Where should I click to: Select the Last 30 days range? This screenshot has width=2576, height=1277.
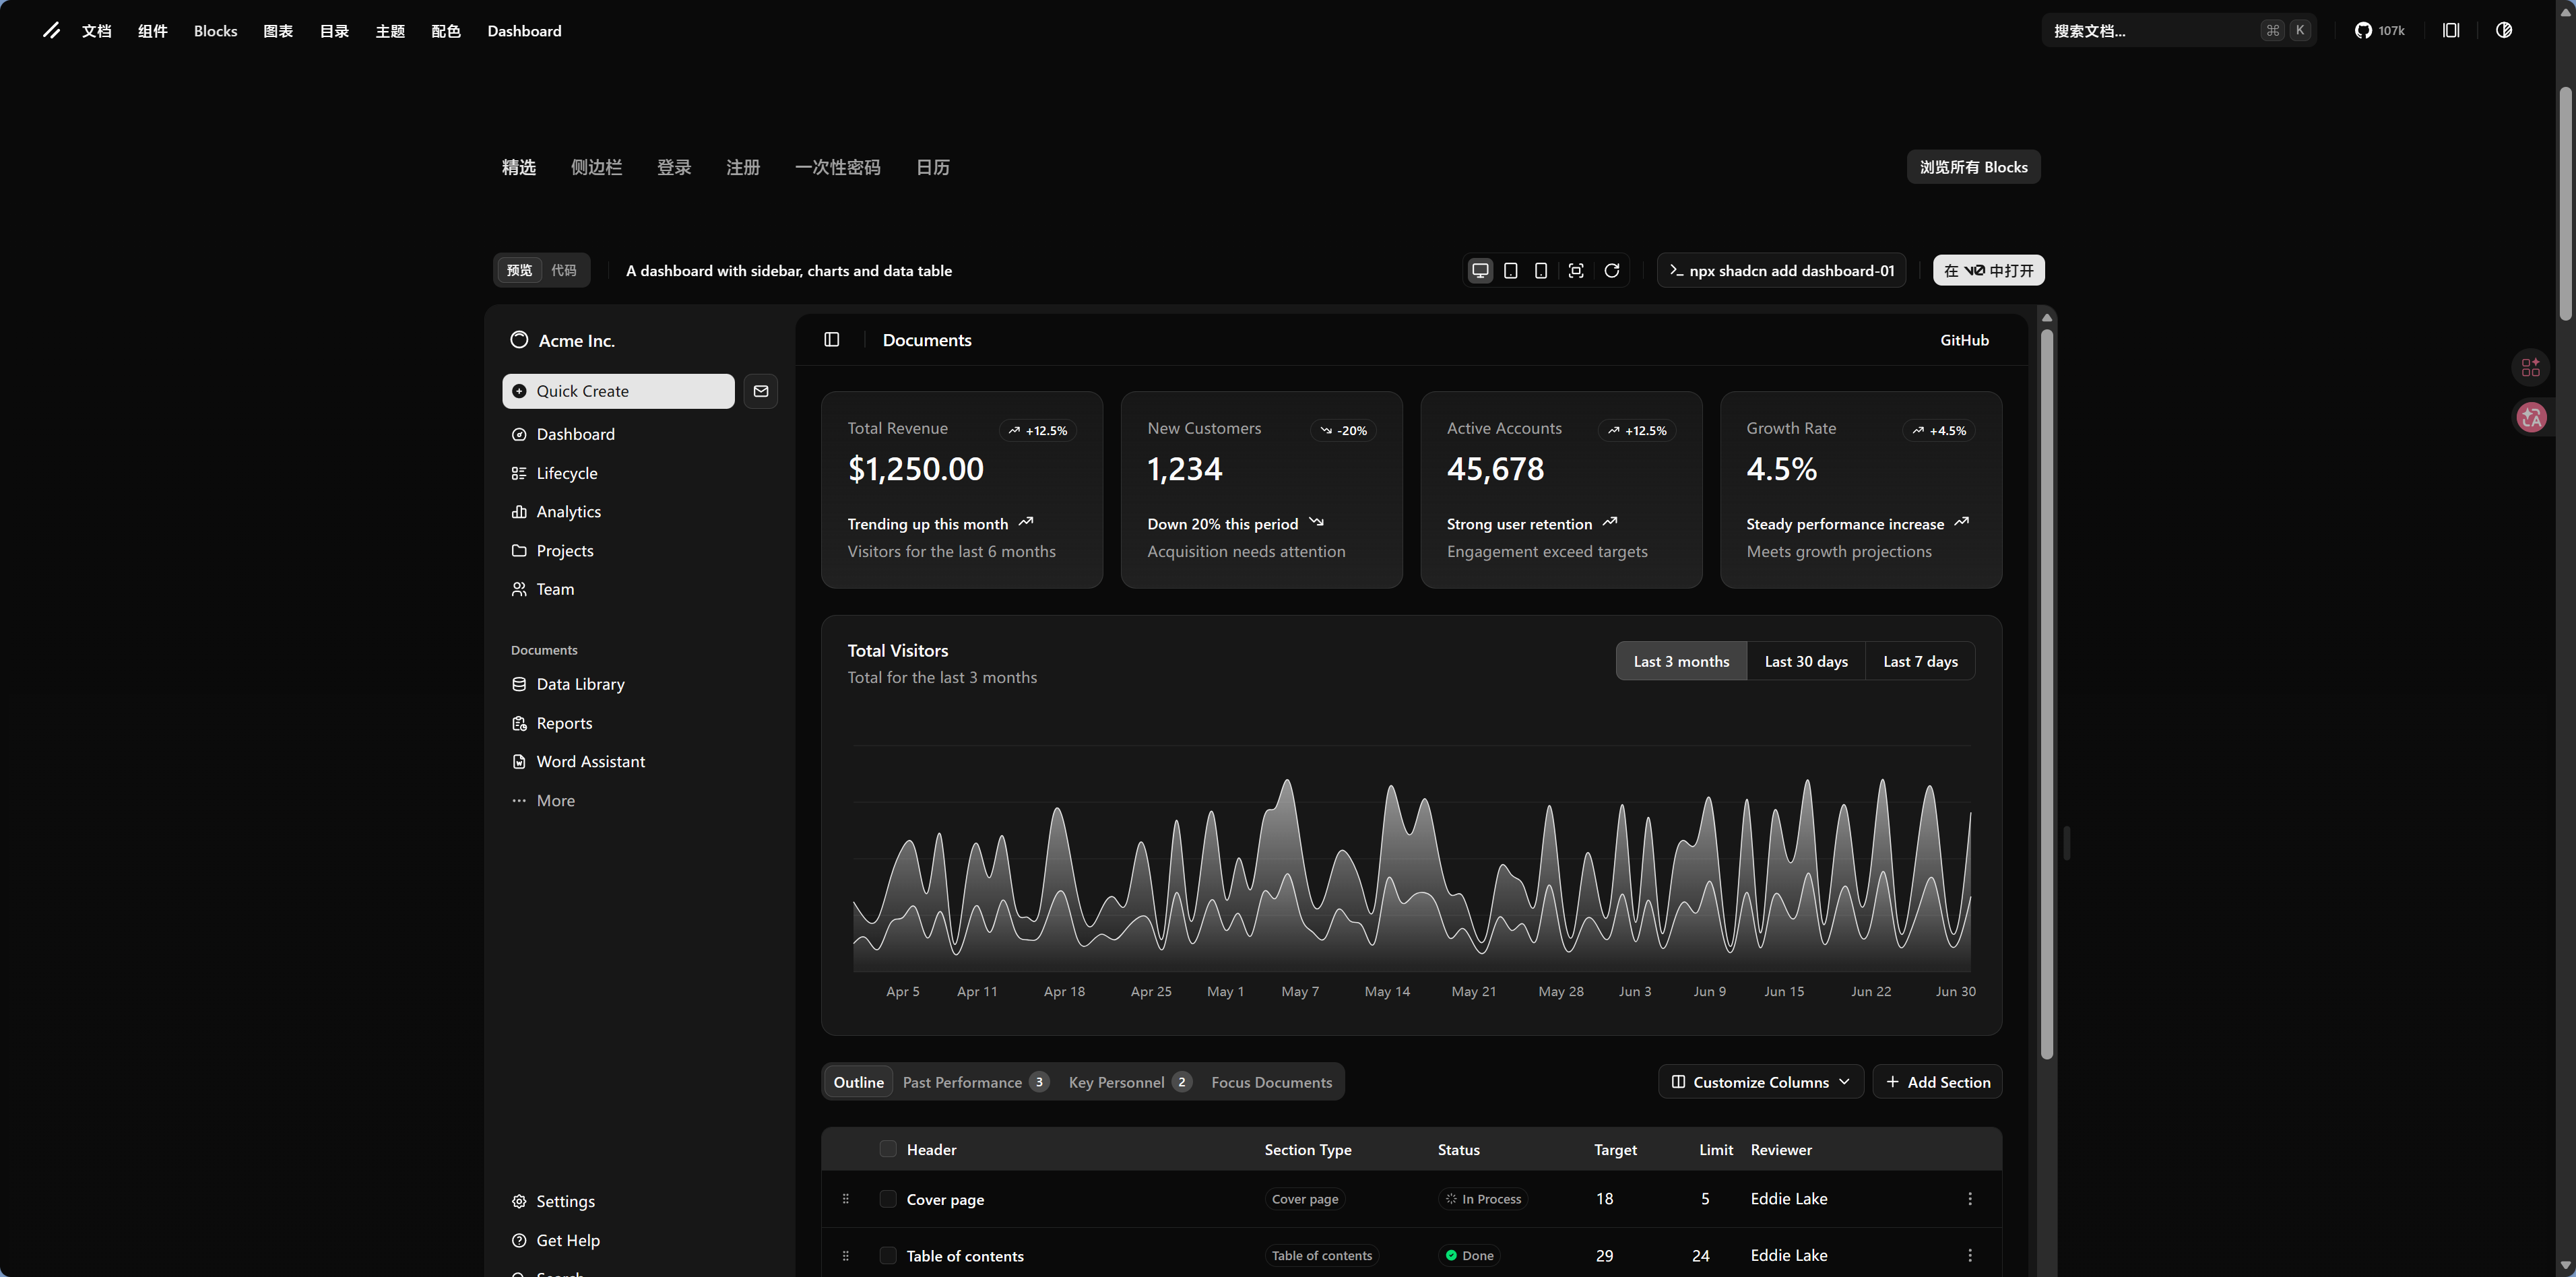pos(1805,661)
